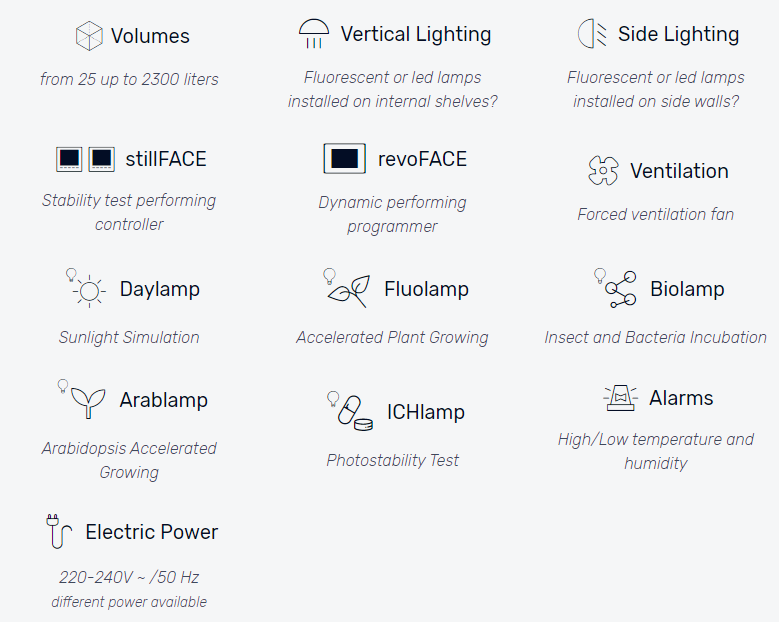The width and height of the screenshot is (779, 622).
Task: Click the Sunlight Simulation caption
Action: coord(129,337)
